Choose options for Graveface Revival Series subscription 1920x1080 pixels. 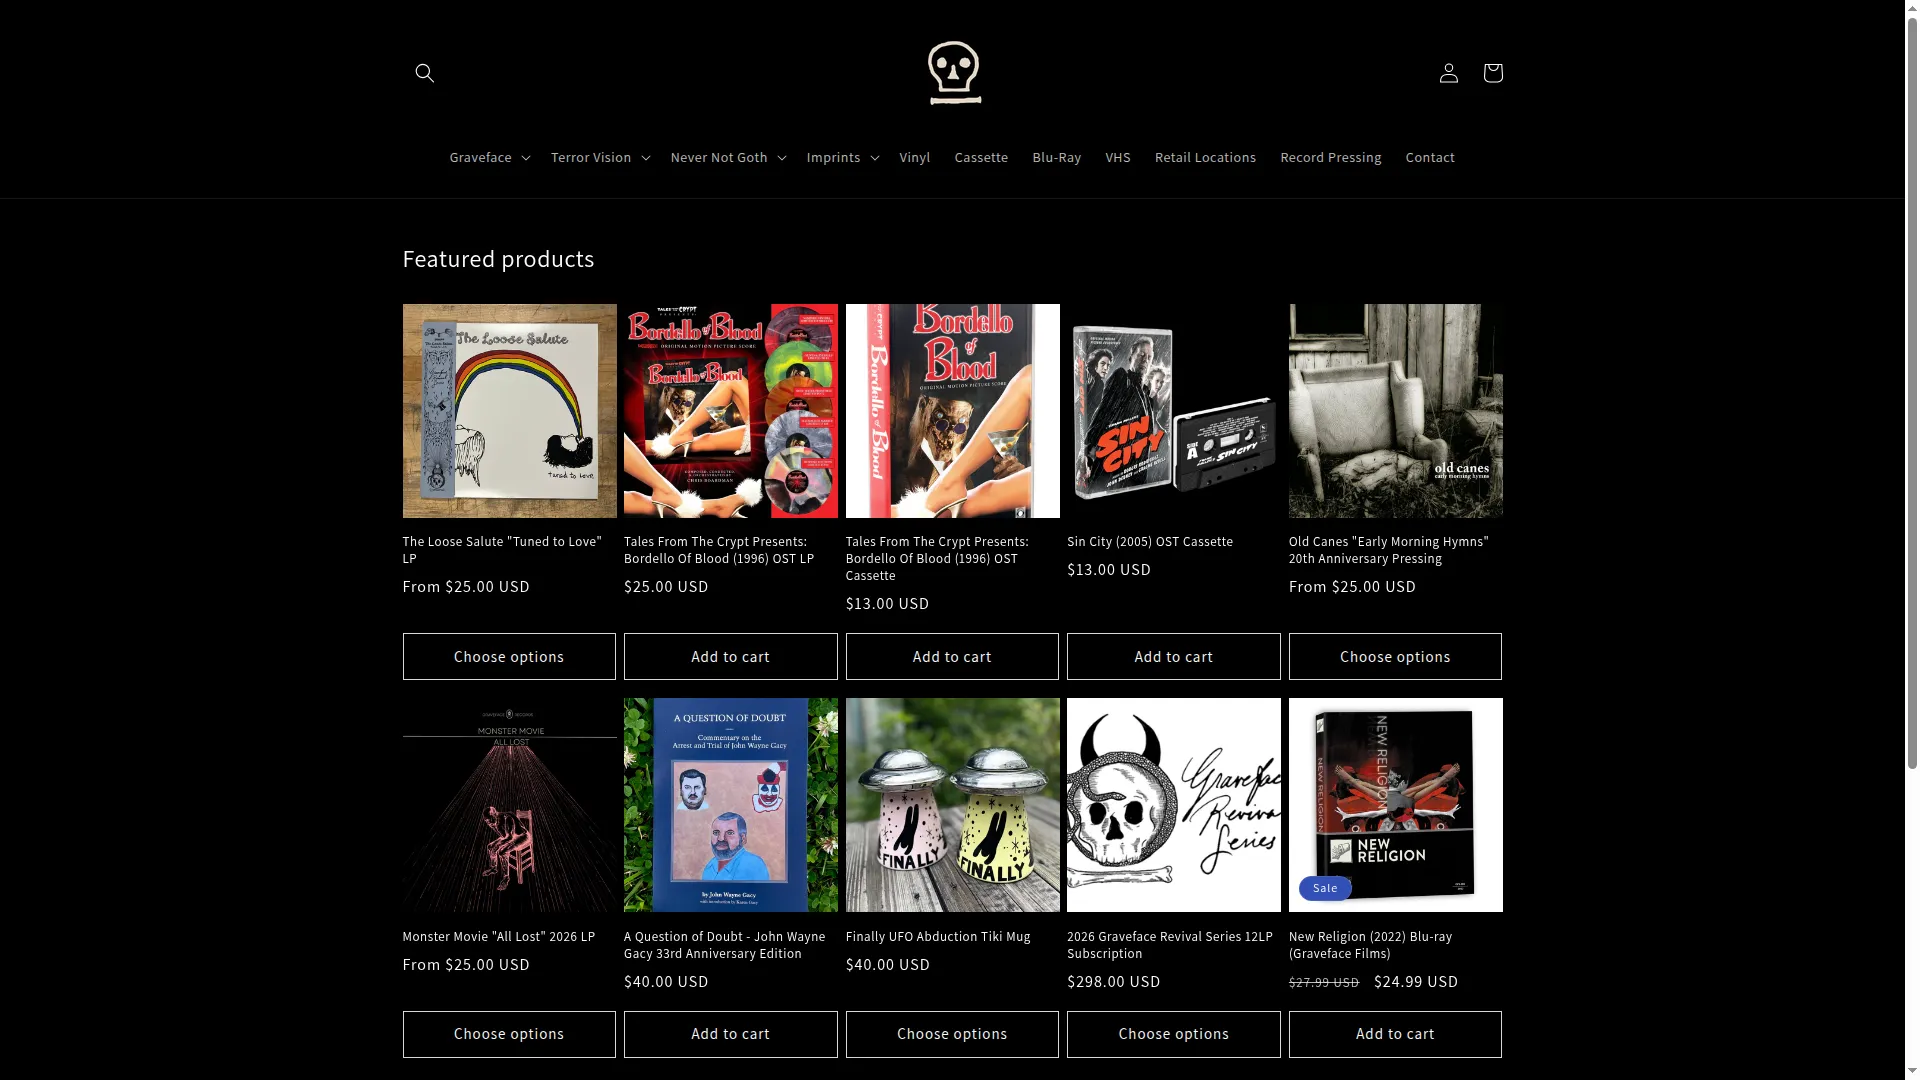click(x=1173, y=1034)
